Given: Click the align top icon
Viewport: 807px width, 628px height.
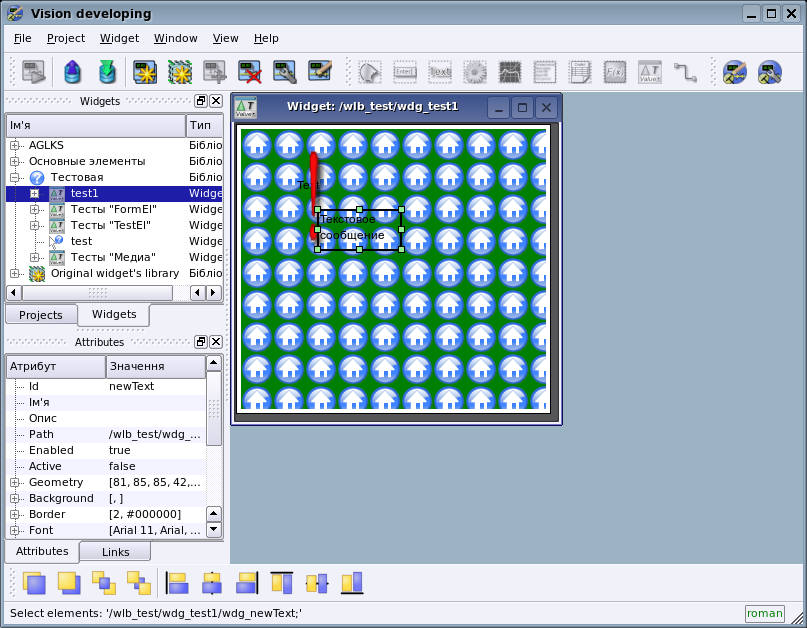Looking at the screenshot, I should click(282, 582).
